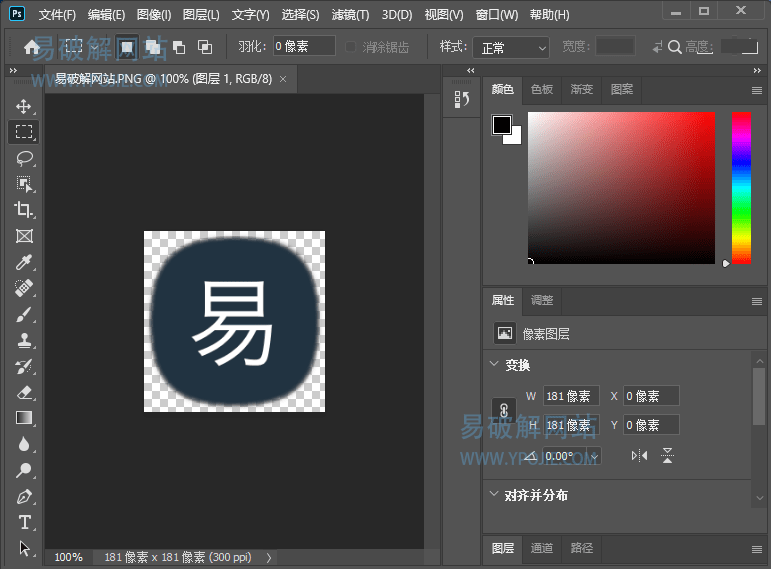Select the Dodge tool
This screenshot has height=569, width=771.
pos(24,470)
